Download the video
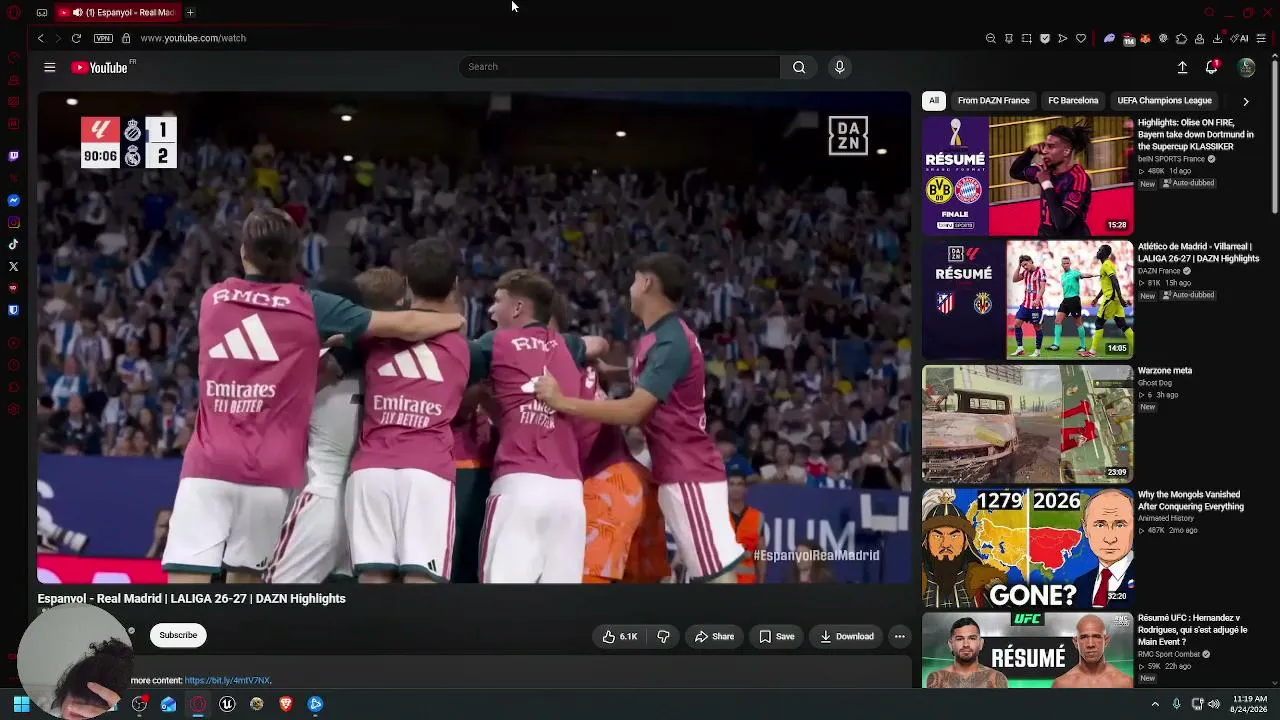Screen dimensions: 1280x720 click(x=846, y=636)
